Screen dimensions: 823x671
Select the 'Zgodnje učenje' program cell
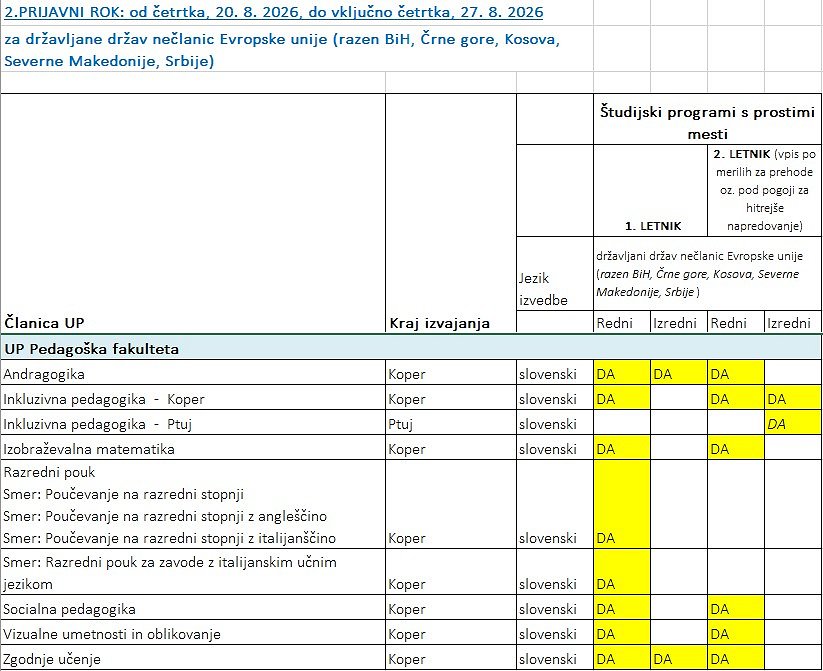click(193, 657)
